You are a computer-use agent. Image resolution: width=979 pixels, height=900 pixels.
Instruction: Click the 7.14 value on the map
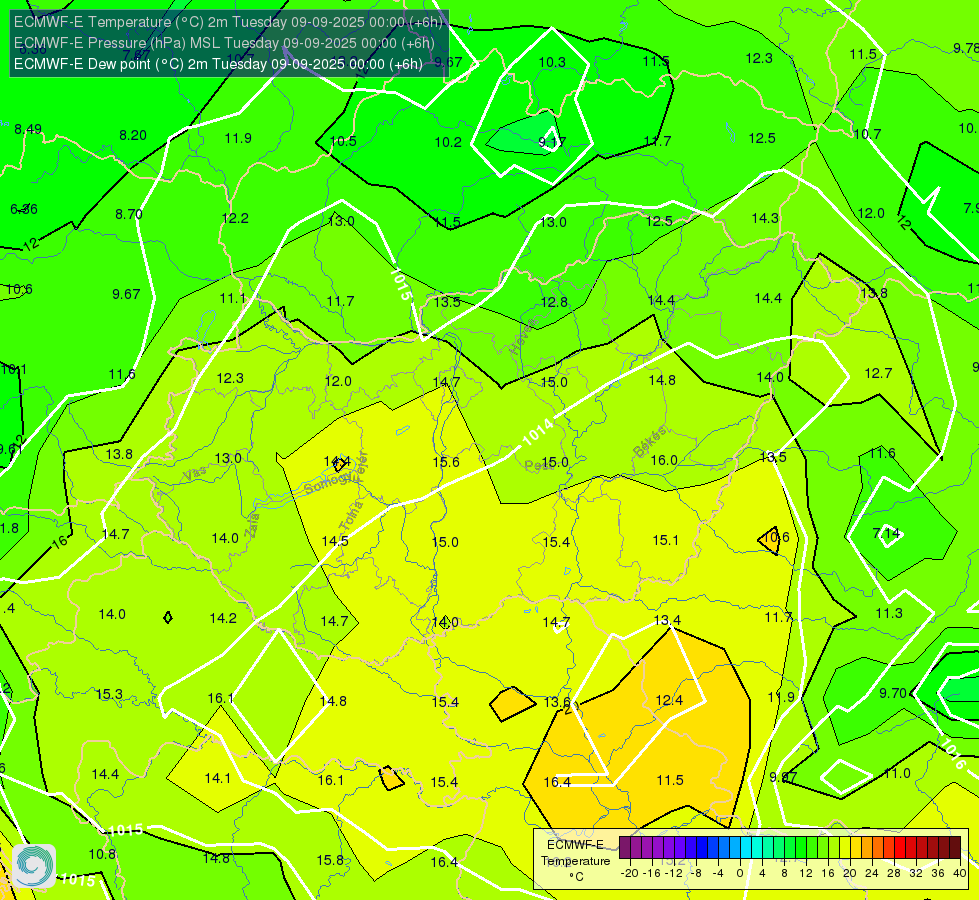(886, 533)
